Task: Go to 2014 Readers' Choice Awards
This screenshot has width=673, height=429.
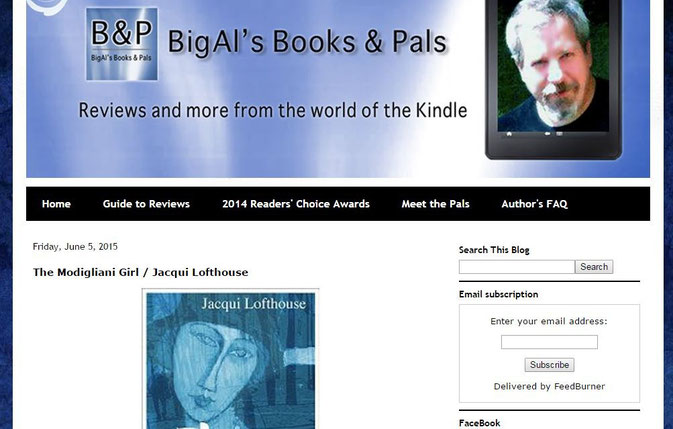Action: point(296,204)
